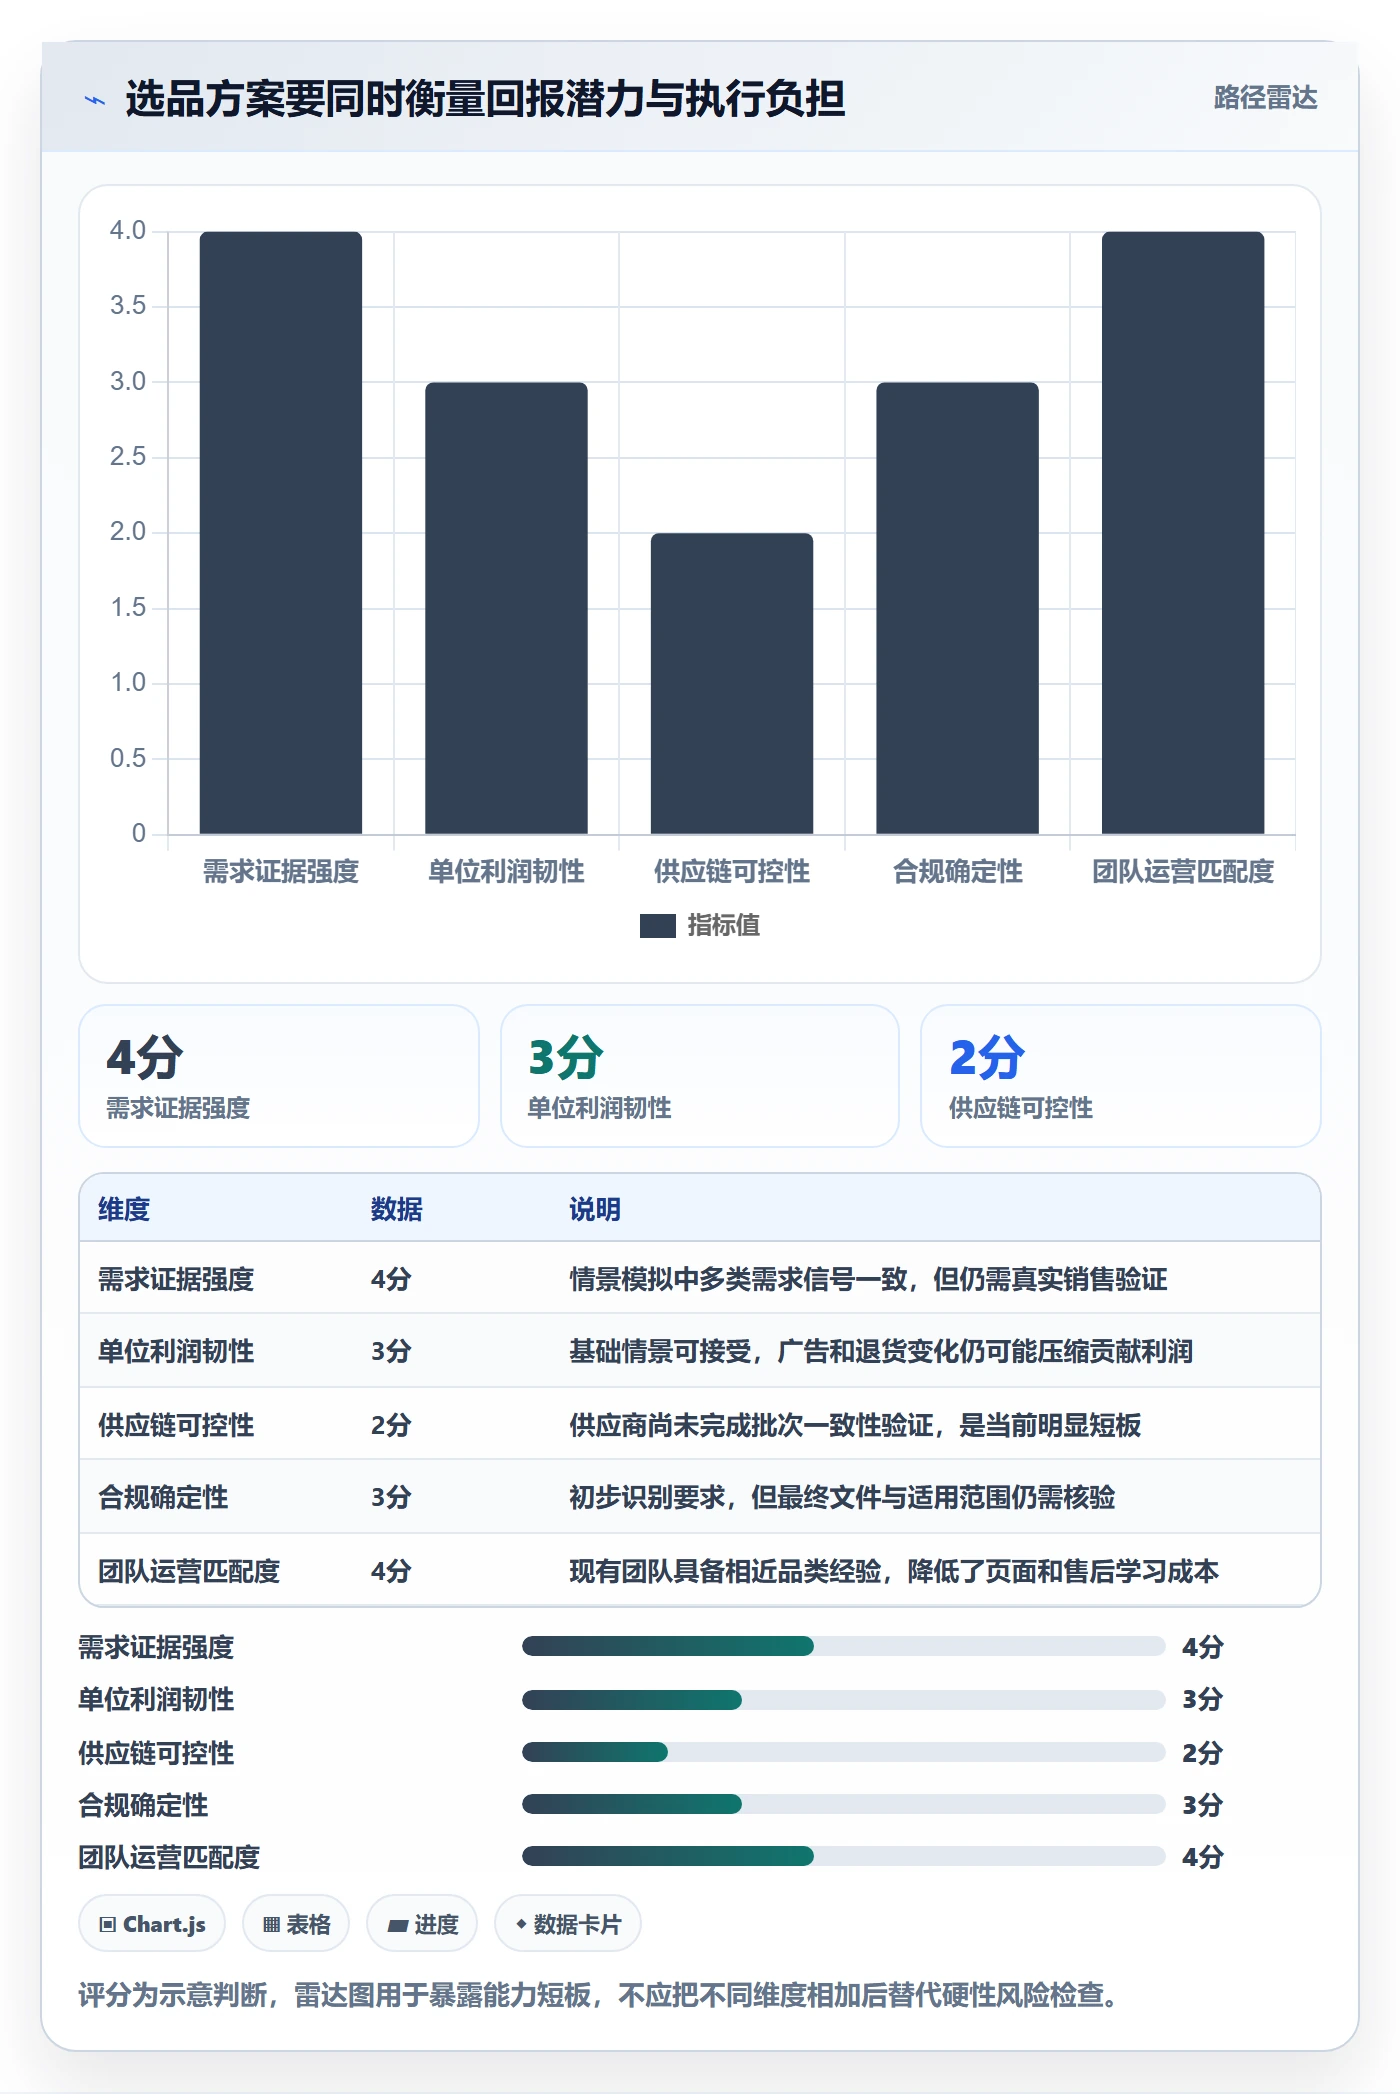
Task: Click the 合规确定性 bar in the chart
Action: [958, 608]
